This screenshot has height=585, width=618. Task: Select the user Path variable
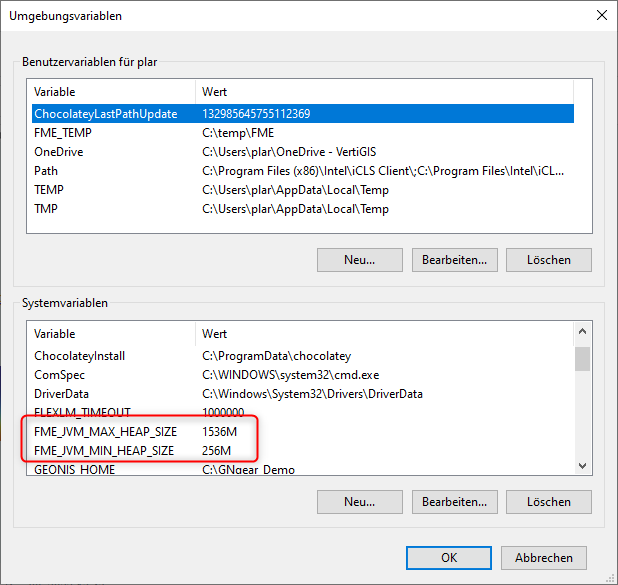(x=303, y=171)
